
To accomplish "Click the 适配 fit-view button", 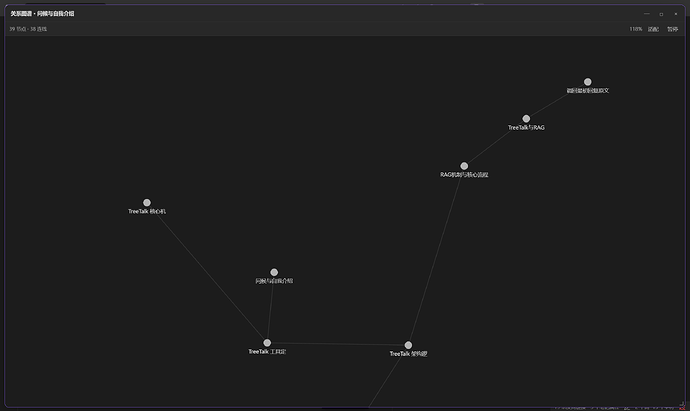I will (653, 29).
